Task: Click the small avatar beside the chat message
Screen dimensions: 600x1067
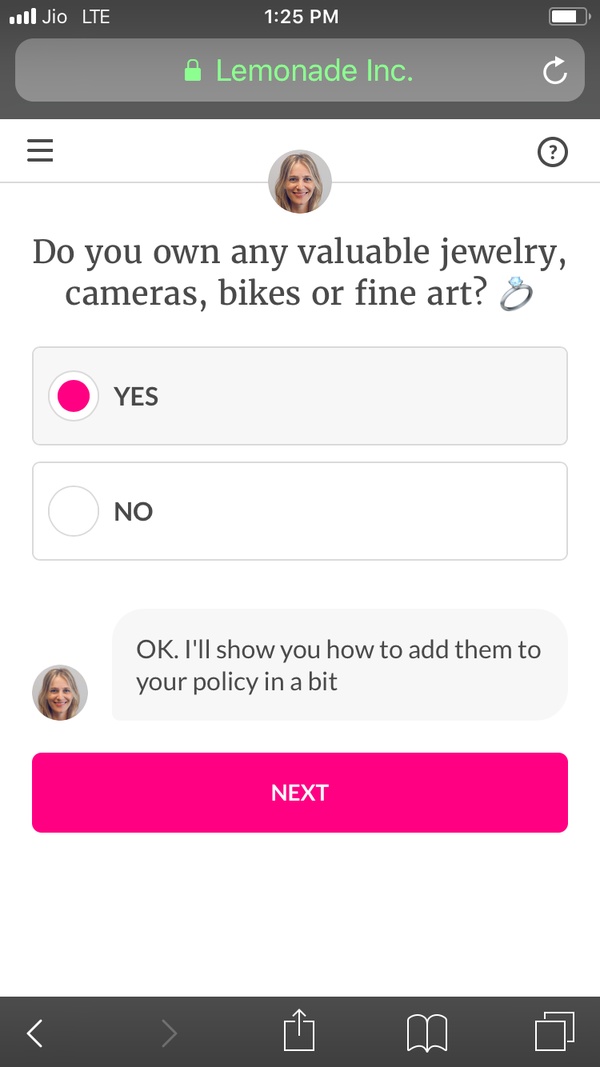Action: click(x=61, y=692)
